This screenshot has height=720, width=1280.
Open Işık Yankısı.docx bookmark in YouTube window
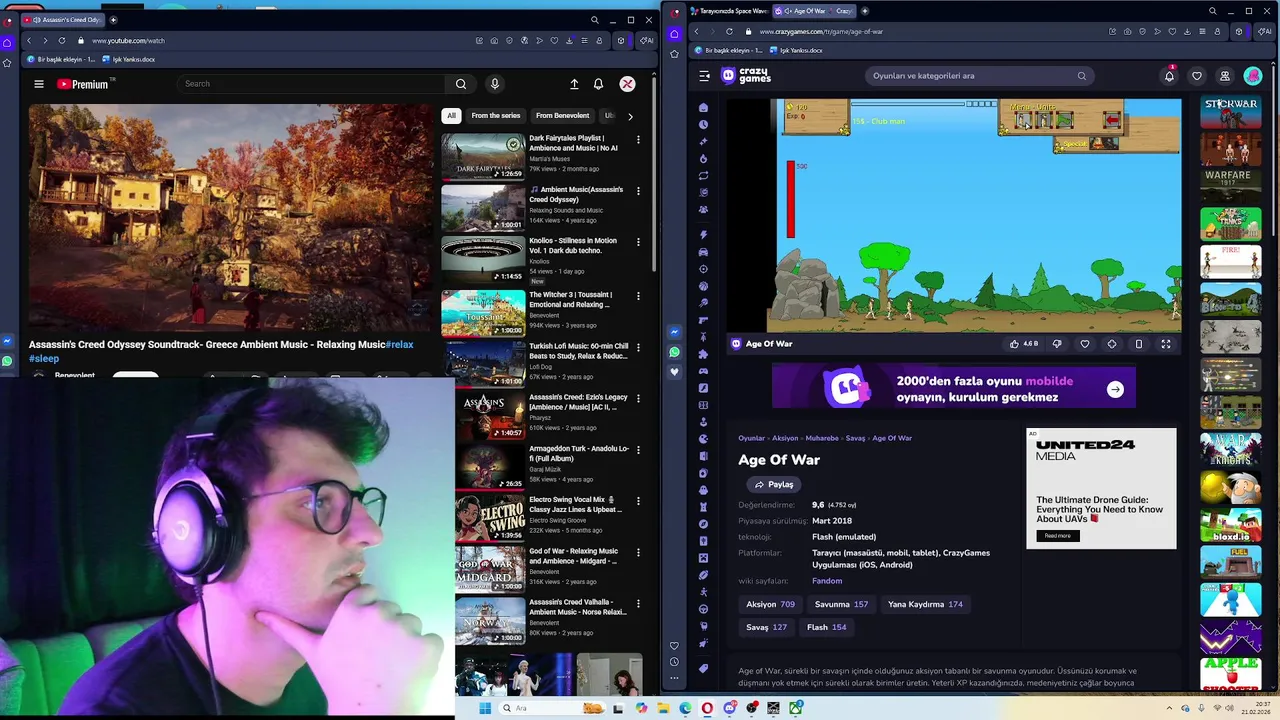click(128, 60)
